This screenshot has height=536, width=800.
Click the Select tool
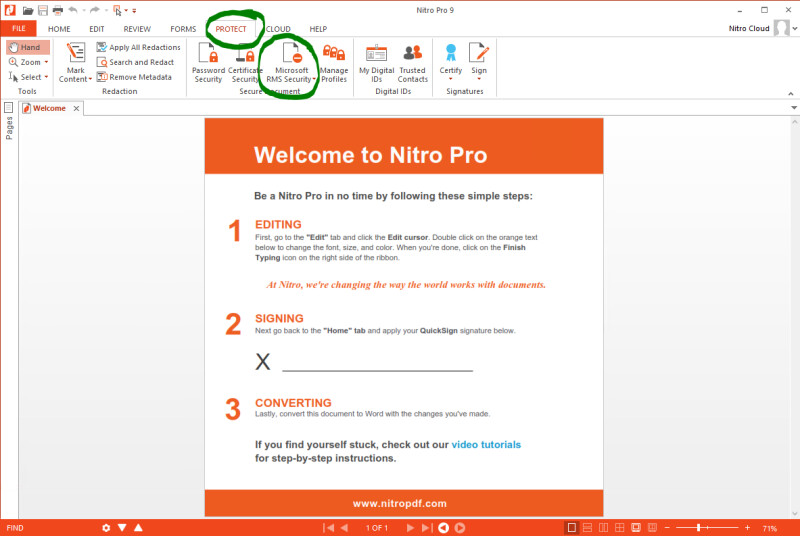click(25, 77)
